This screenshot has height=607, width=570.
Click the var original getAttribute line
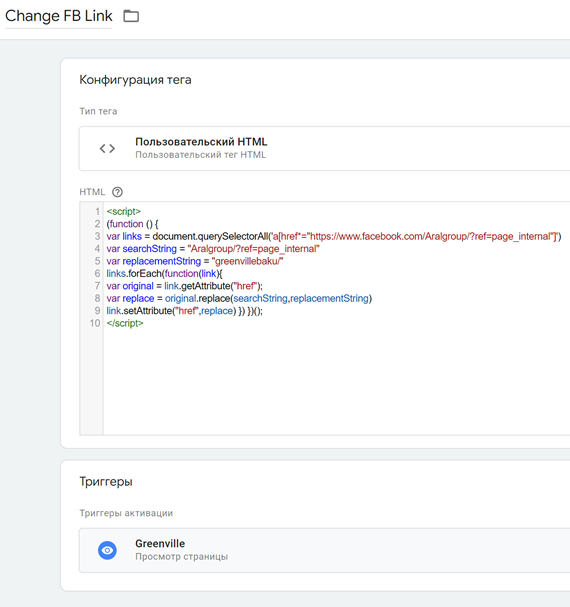tap(184, 286)
